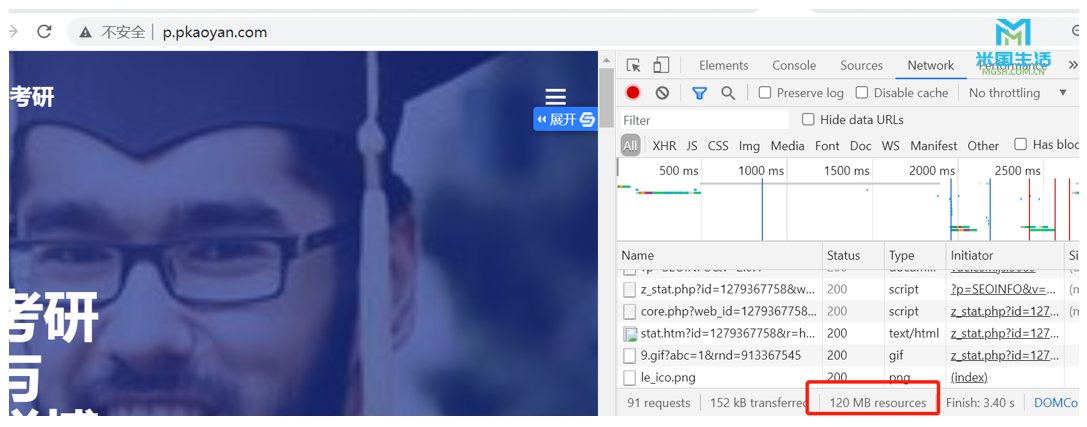Filter requests by Doc
Screen dimensions: 1087x427
click(x=860, y=146)
